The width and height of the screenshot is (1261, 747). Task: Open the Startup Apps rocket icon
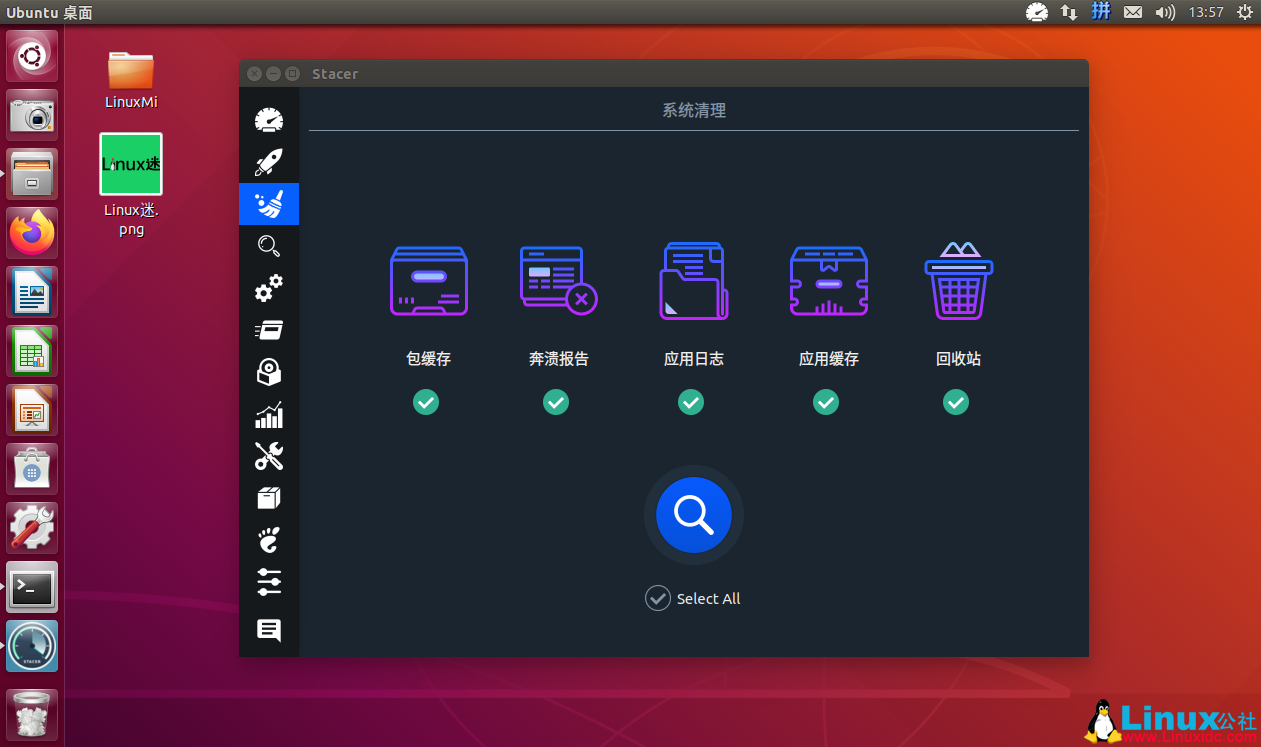(268, 162)
